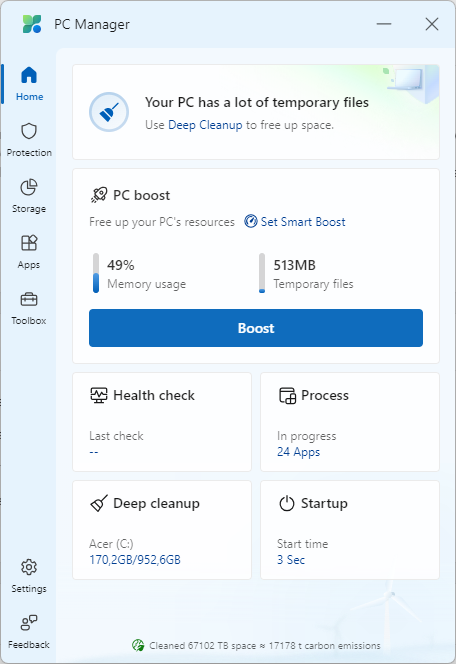Open the Feedback icon at bottom left
Image resolution: width=456 pixels, height=664 pixels.
click(x=29, y=623)
